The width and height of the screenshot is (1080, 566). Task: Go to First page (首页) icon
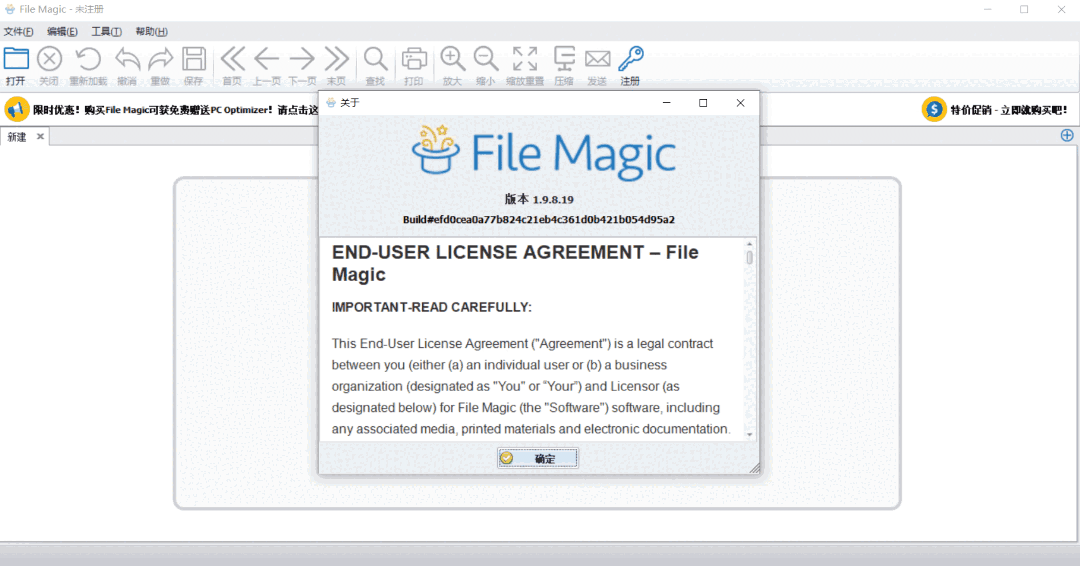coord(233,59)
